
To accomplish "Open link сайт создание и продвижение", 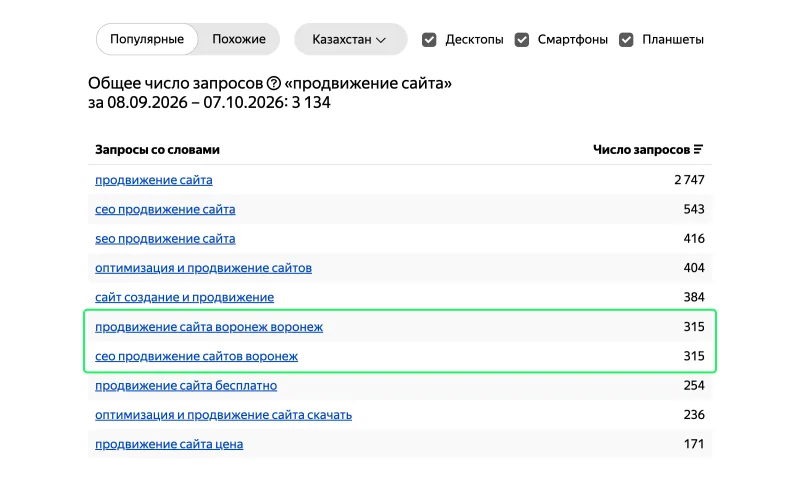I will coord(184,297).
